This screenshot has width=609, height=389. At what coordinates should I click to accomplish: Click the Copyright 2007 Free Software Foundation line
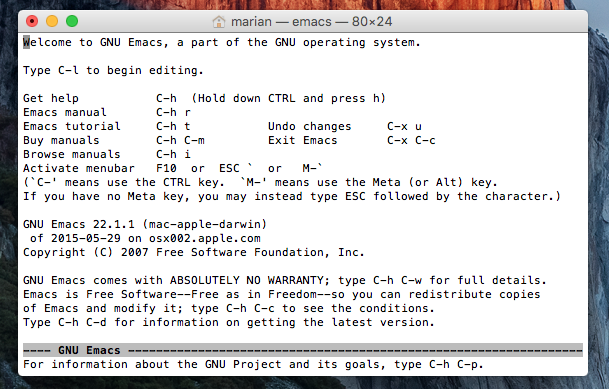(194, 252)
